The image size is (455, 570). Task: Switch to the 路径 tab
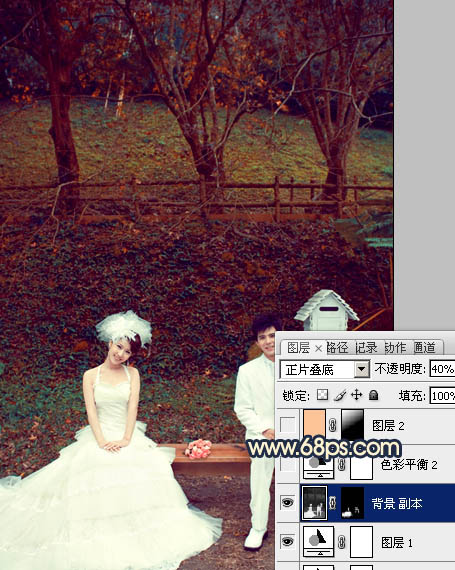click(338, 348)
